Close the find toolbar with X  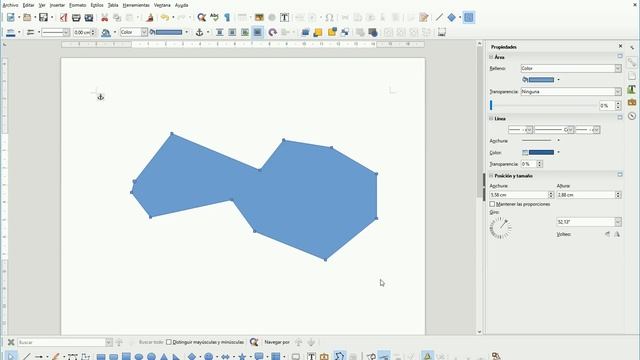click(x=11, y=342)
